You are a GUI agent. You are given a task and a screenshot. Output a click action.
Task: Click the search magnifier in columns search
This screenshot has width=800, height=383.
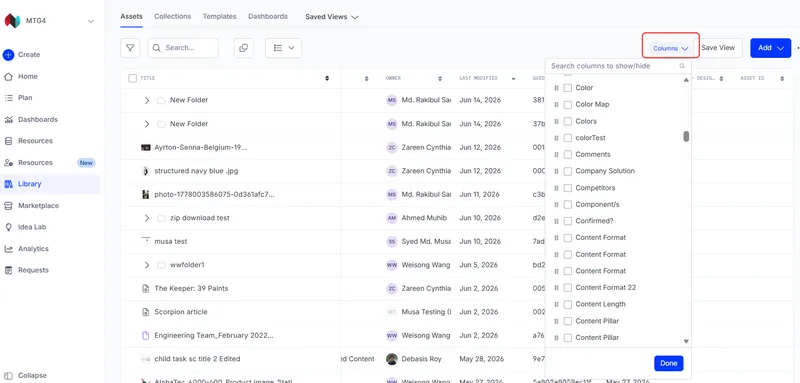682,66
